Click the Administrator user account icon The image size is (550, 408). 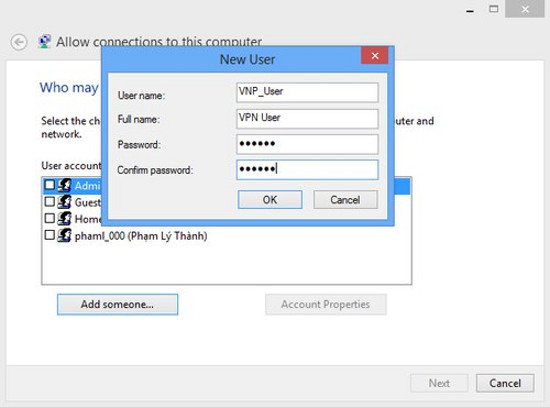(x=64, y=185)
